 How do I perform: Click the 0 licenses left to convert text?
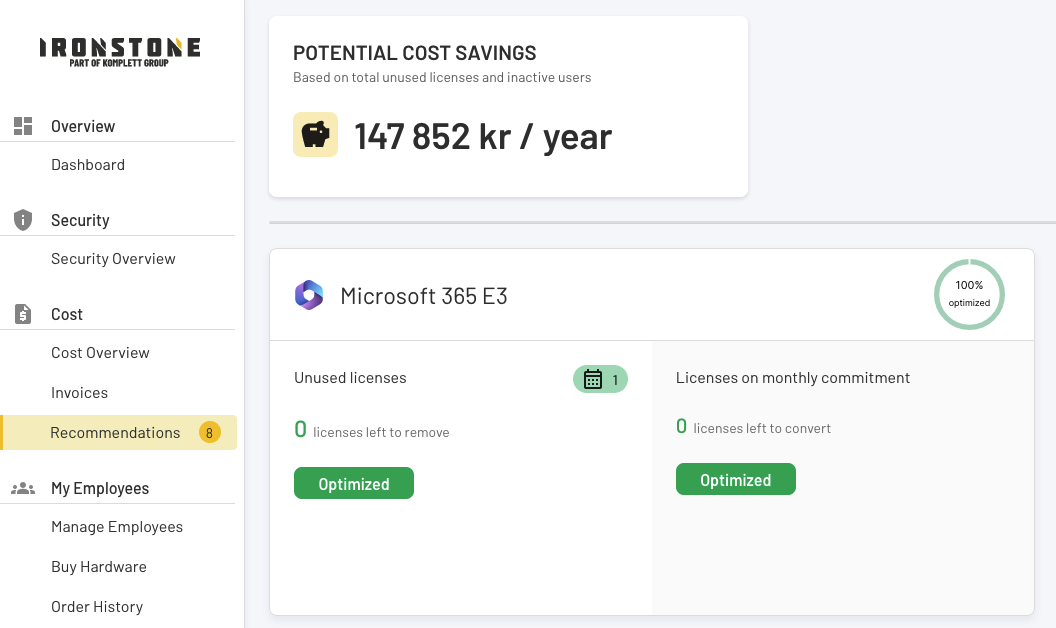[753, 427]
